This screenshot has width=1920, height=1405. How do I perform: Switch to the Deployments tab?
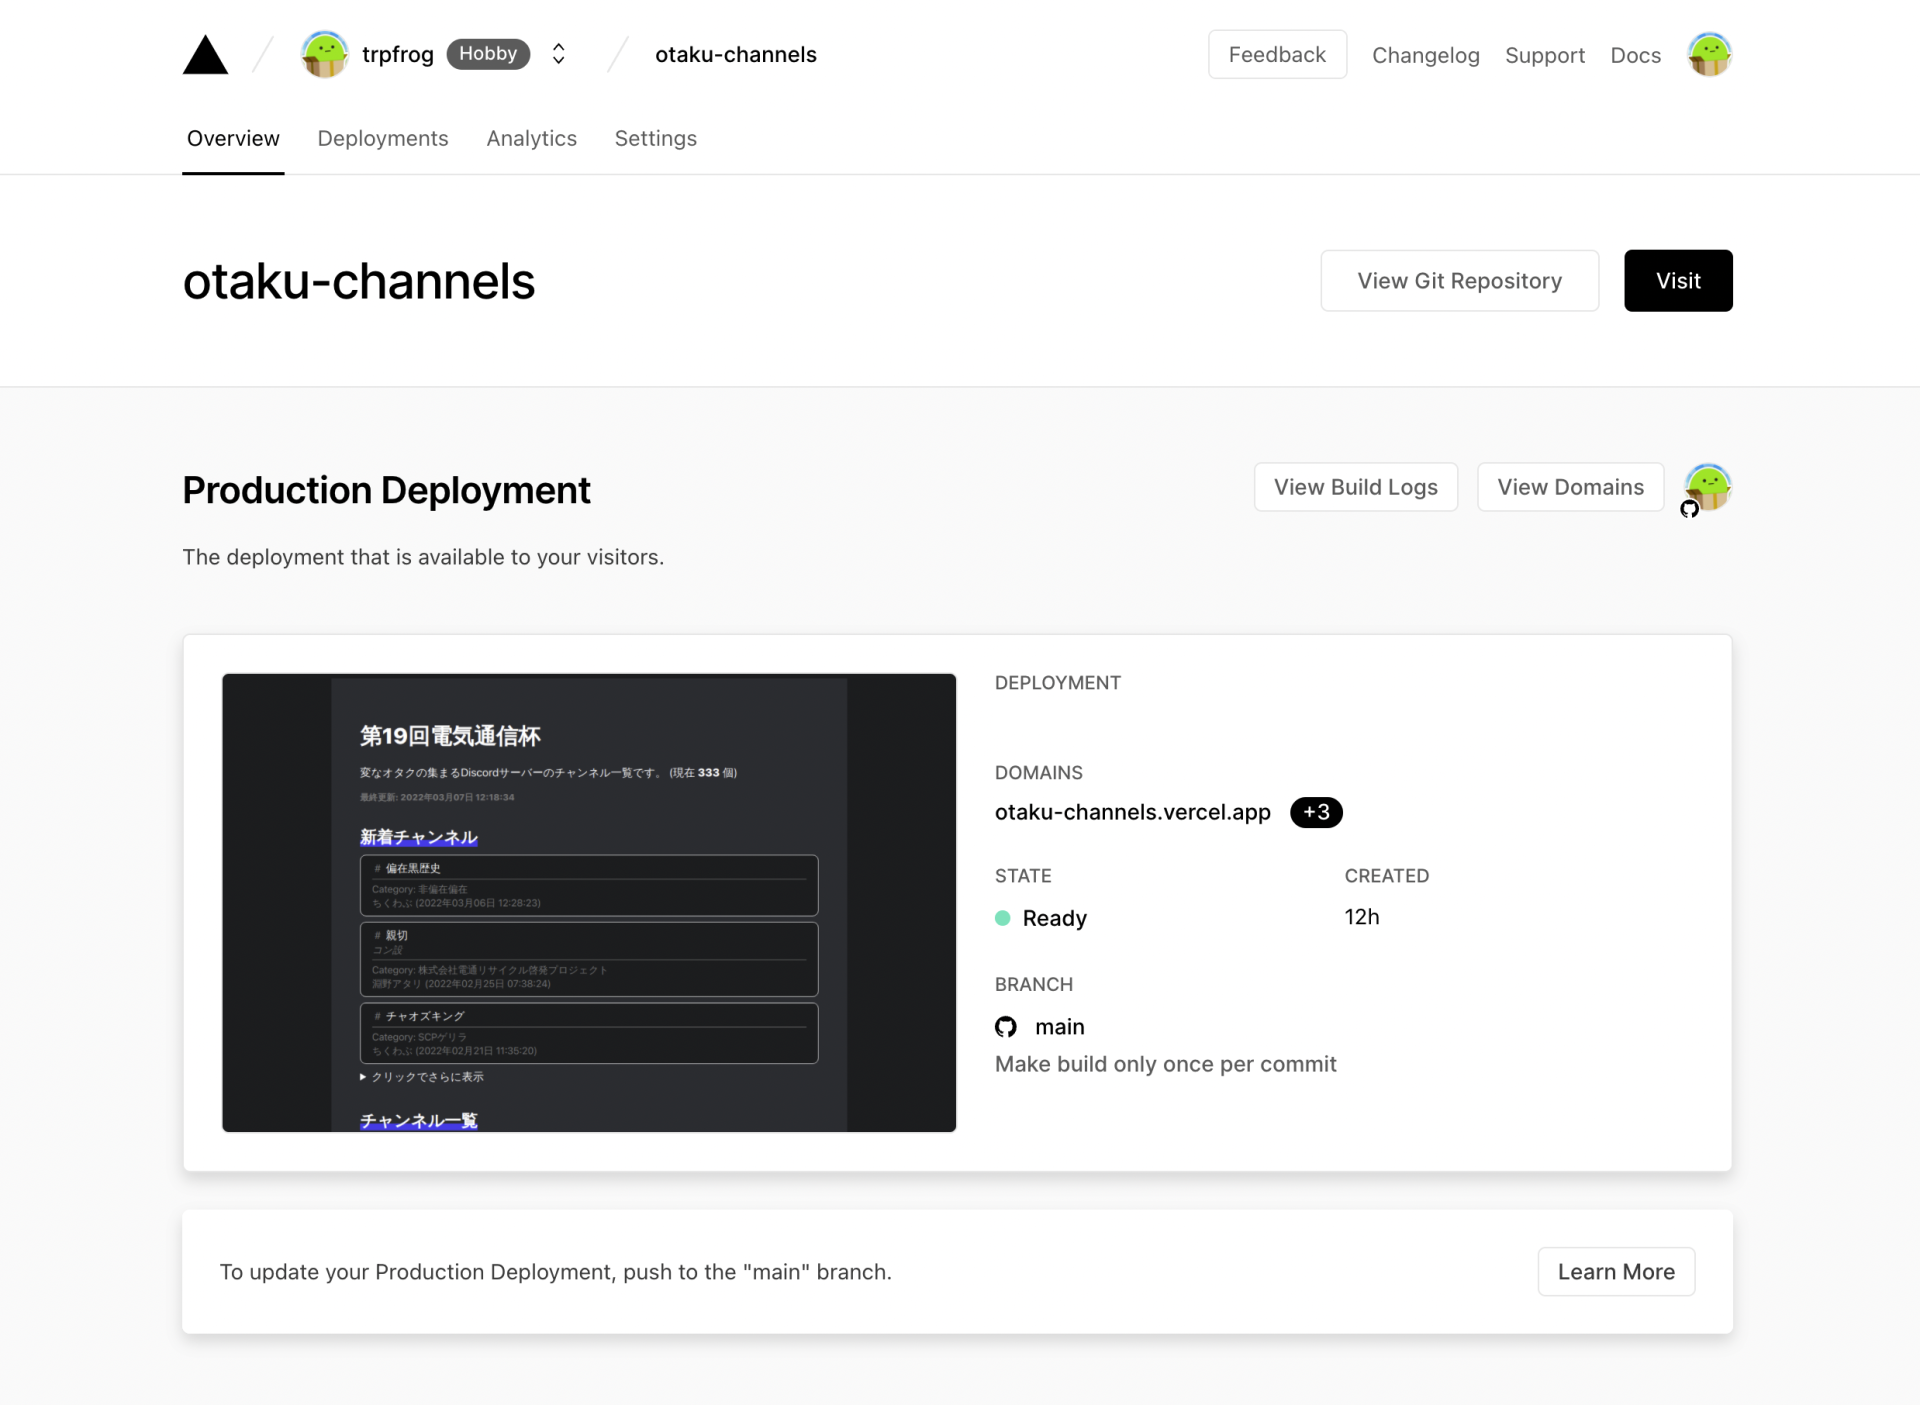(x=383, y=139)
